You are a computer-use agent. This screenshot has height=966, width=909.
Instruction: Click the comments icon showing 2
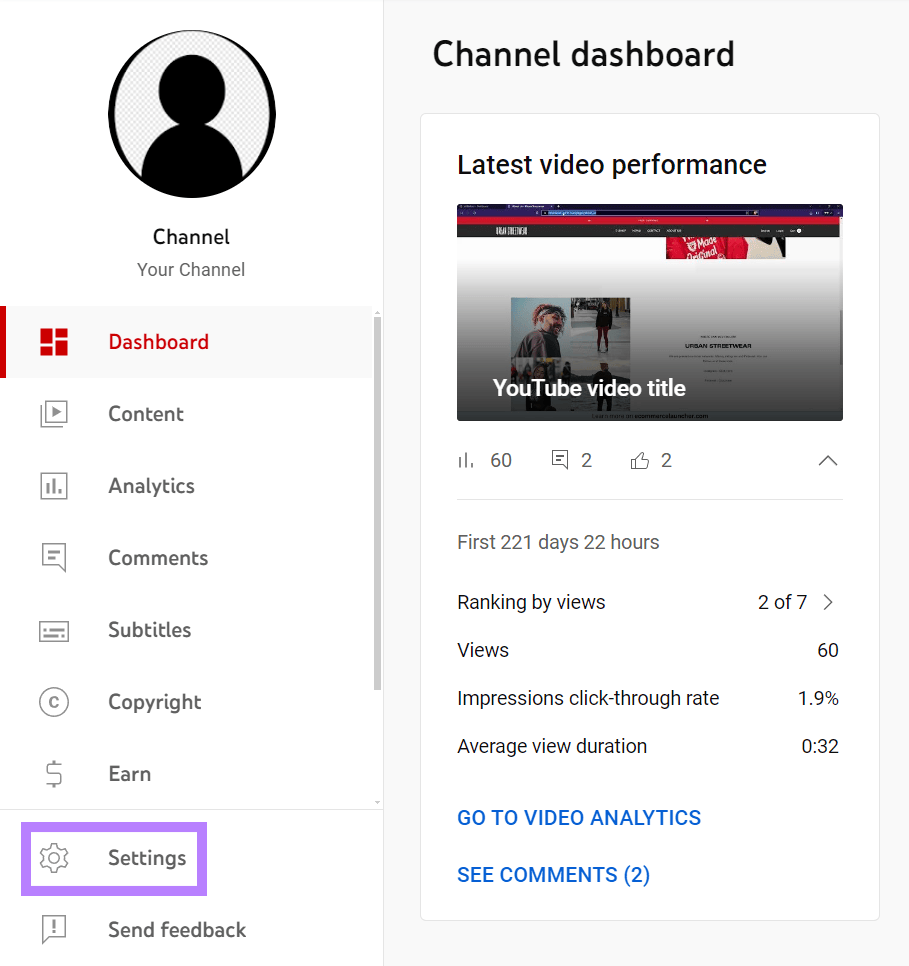[x=559, y=459]
